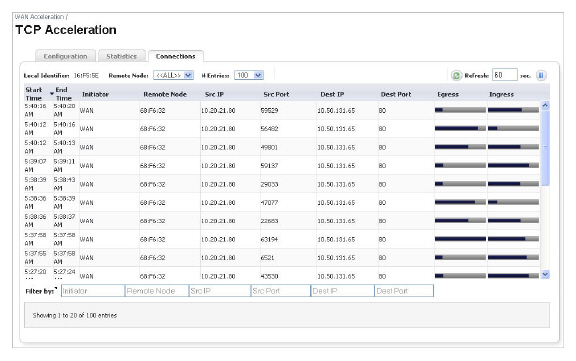Click the scrollbar down arrow in the table

coord(545,274)
